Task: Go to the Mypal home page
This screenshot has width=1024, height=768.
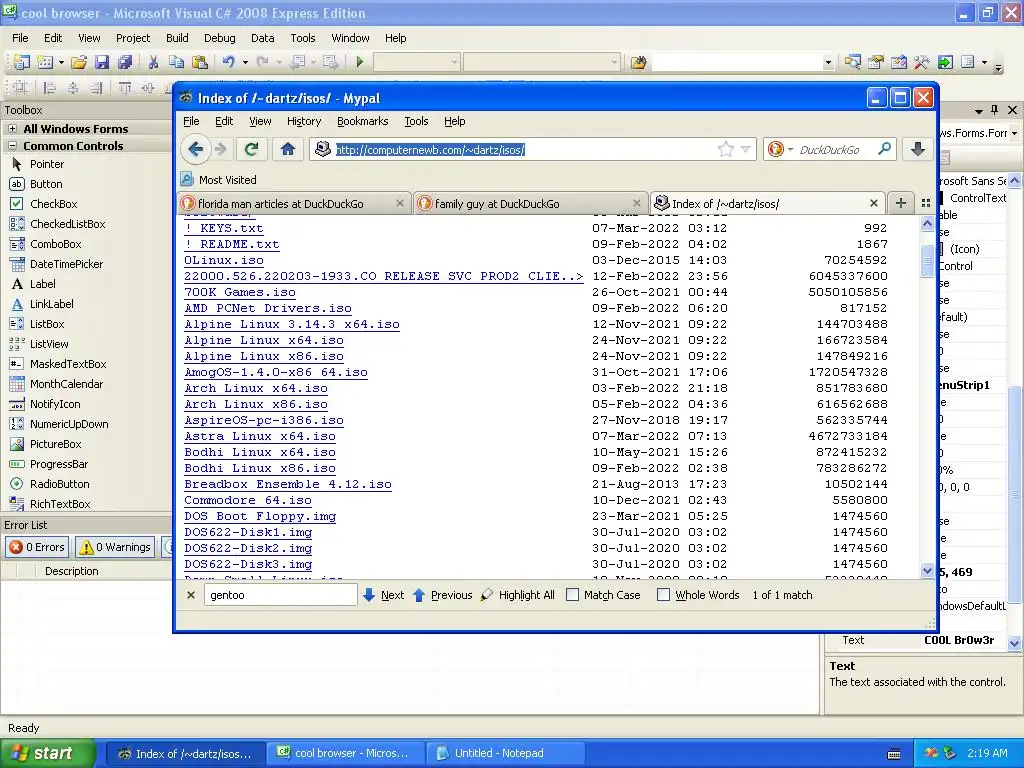Action: point(287,150)
